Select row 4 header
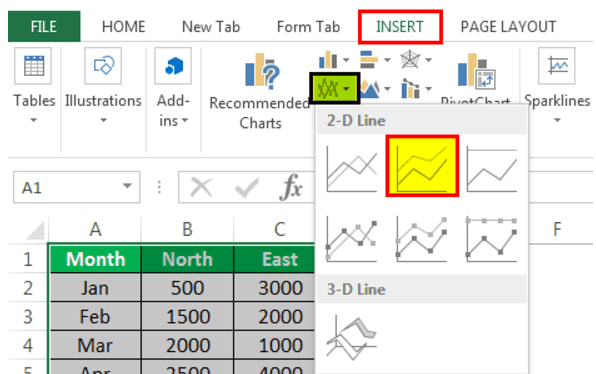This screenshot has height=374, width=596. [x=28, y=345]
